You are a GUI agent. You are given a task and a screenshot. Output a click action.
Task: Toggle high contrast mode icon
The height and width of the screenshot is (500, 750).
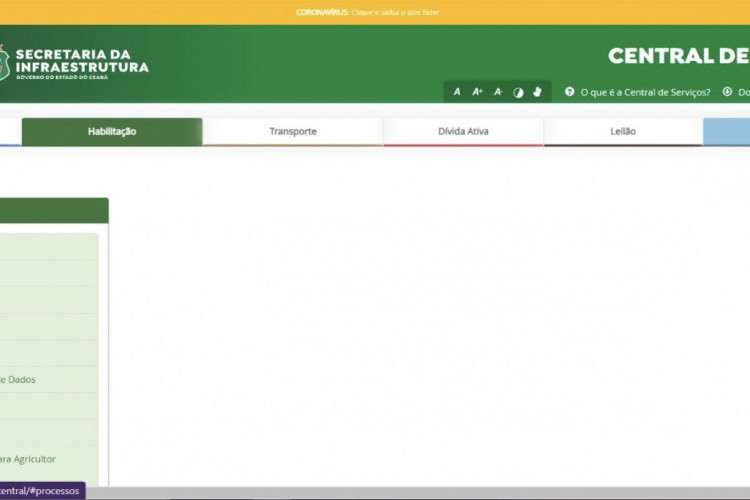(518, 92)
